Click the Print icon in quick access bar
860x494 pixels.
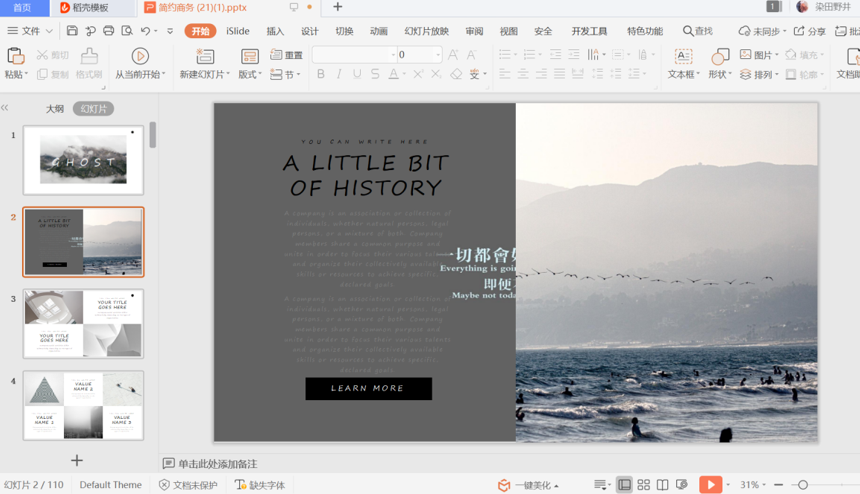pos(109,31)
